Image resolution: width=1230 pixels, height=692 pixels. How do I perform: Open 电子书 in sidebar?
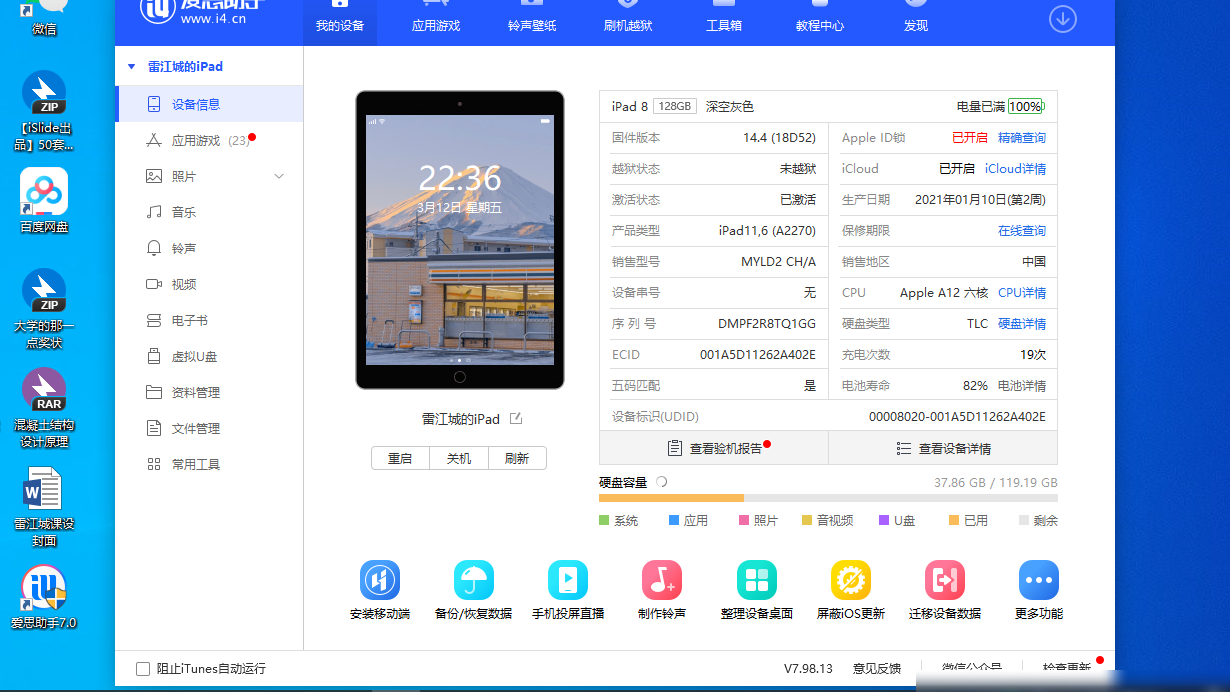(209, 321)
